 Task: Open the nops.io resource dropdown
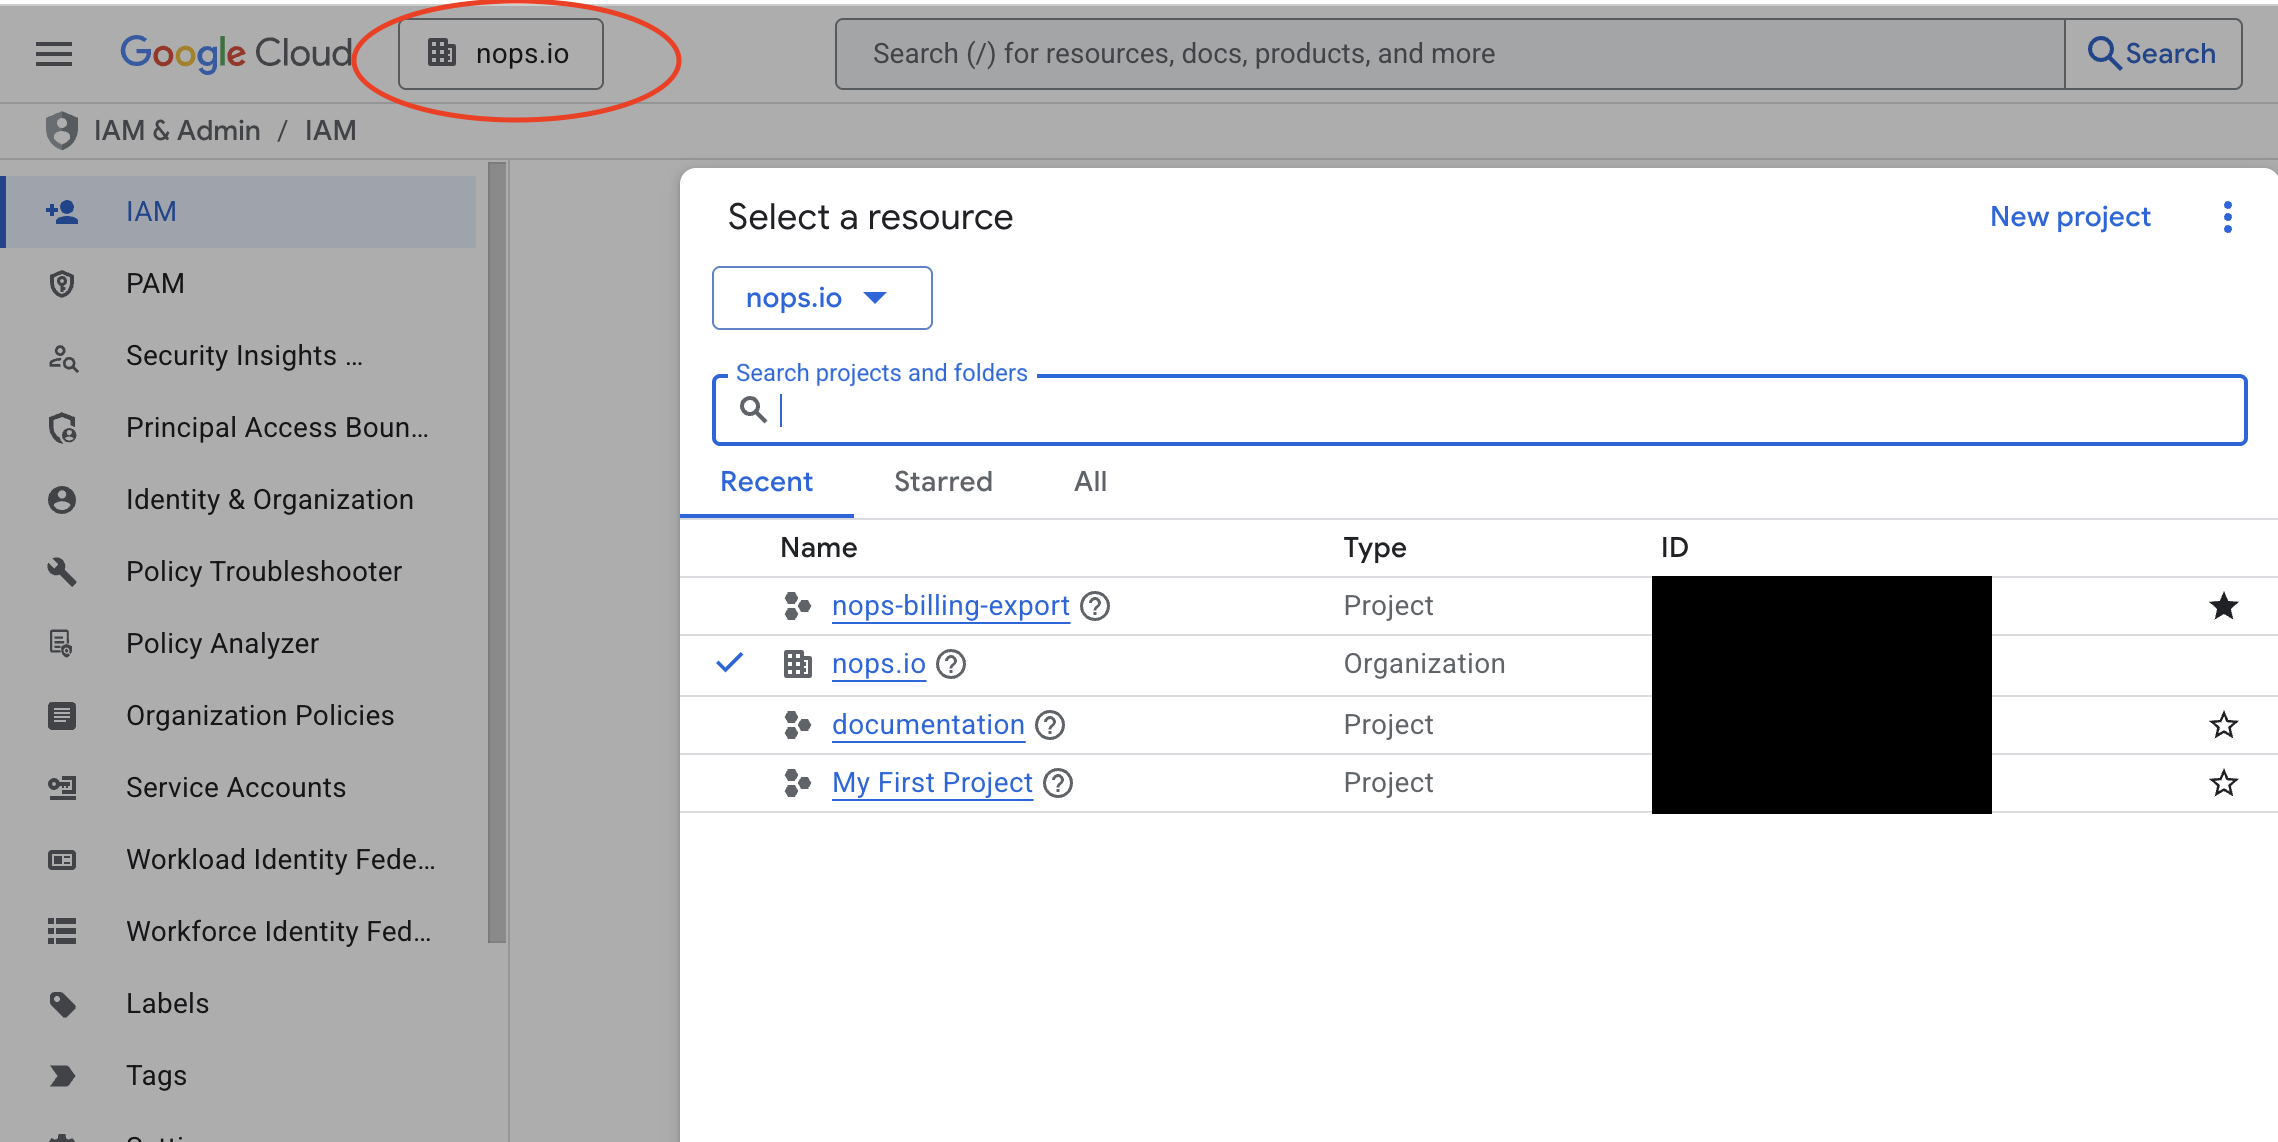(x=821, y=297)
